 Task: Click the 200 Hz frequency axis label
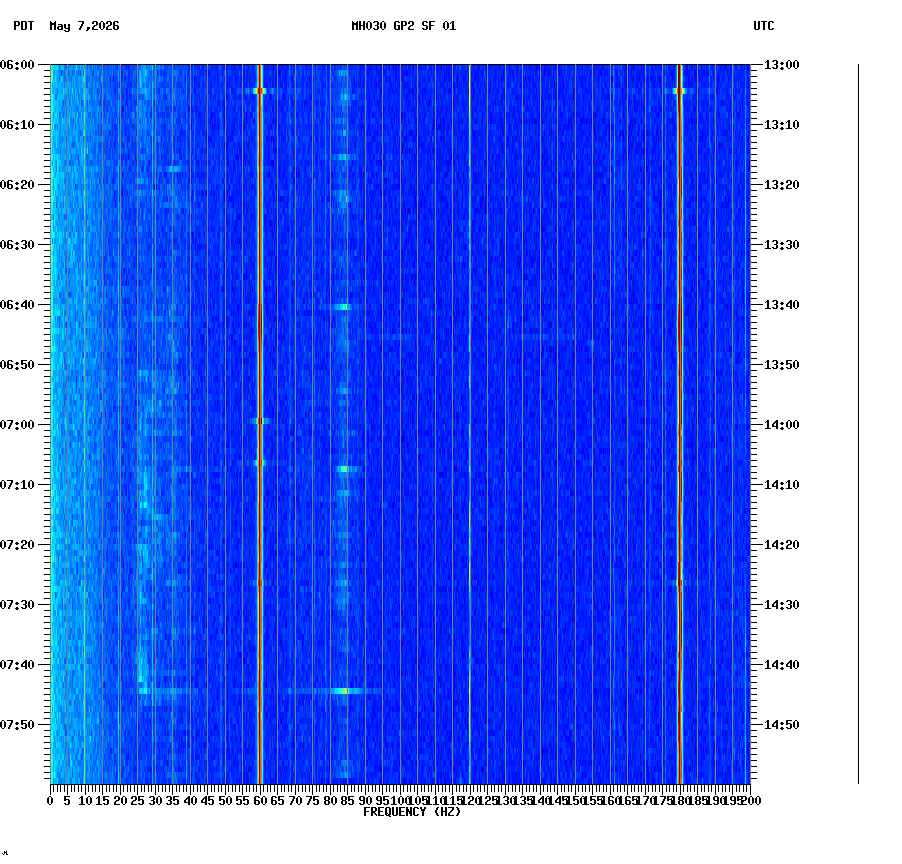click(x=750, y=801)
